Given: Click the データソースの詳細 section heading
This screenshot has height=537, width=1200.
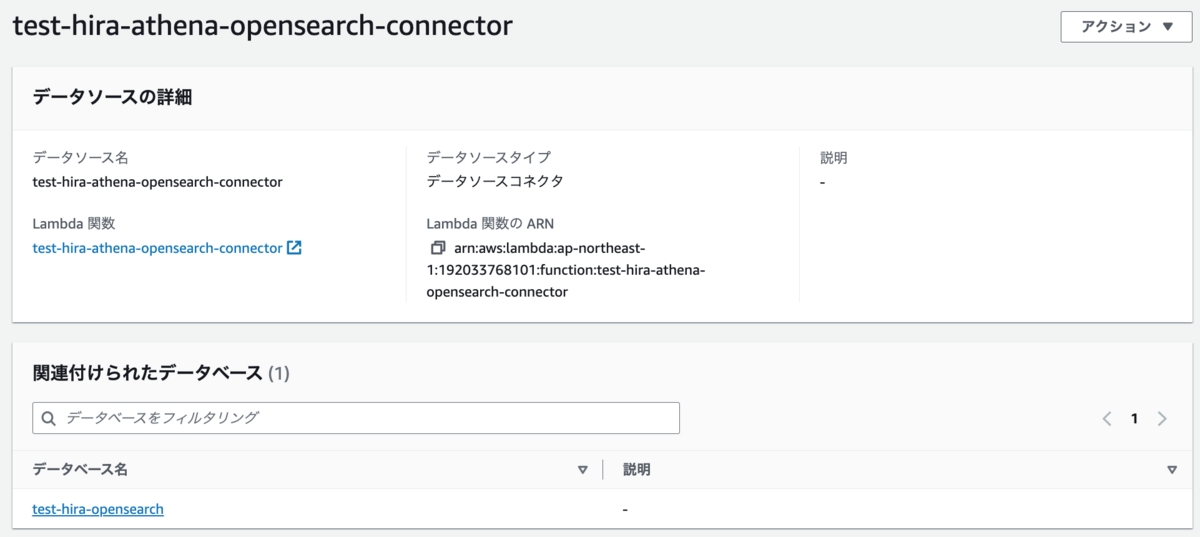Looking at the screenshot, I should coord(112,97).
